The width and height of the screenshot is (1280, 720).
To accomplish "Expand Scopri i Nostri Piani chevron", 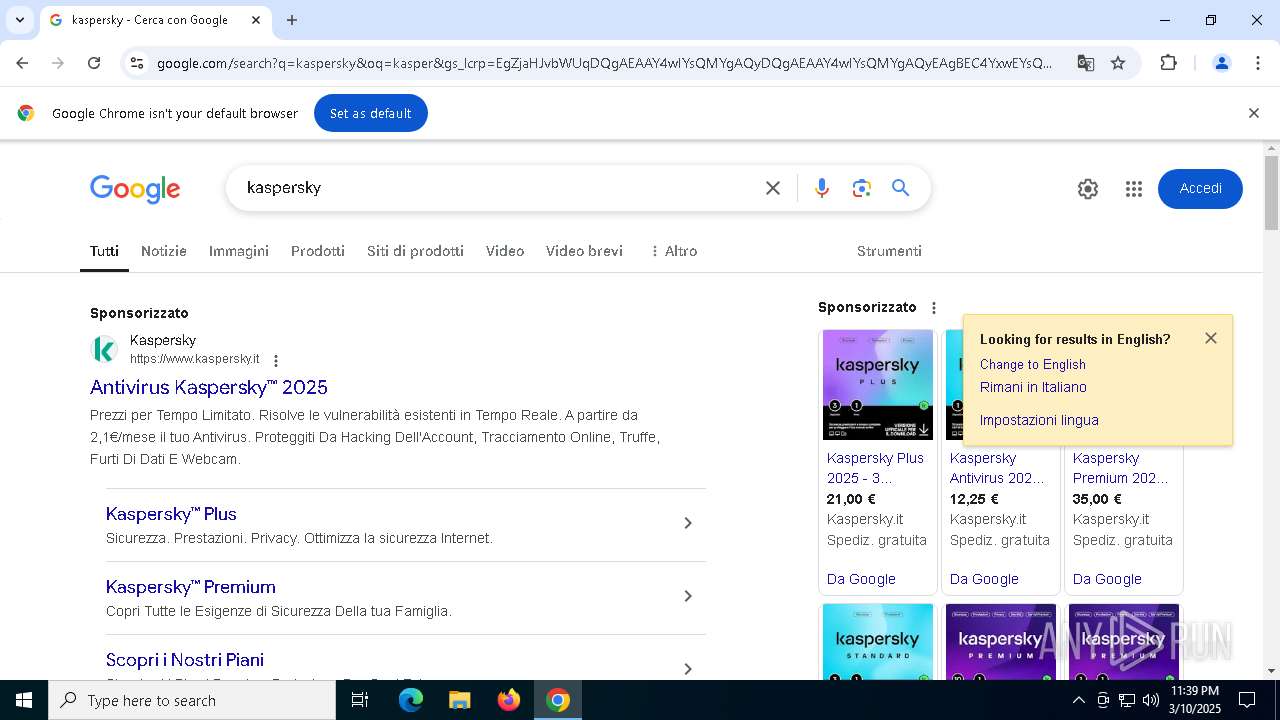I will (x=687, y=669).
